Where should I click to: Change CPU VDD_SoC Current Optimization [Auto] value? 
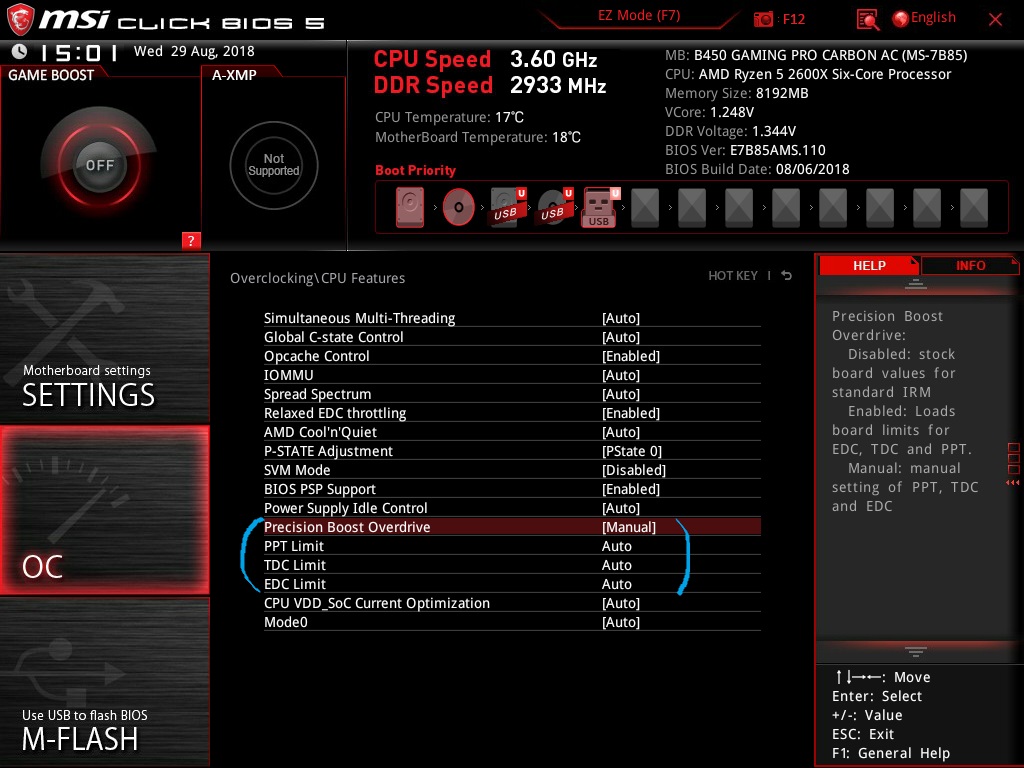[x=620, y=602]
